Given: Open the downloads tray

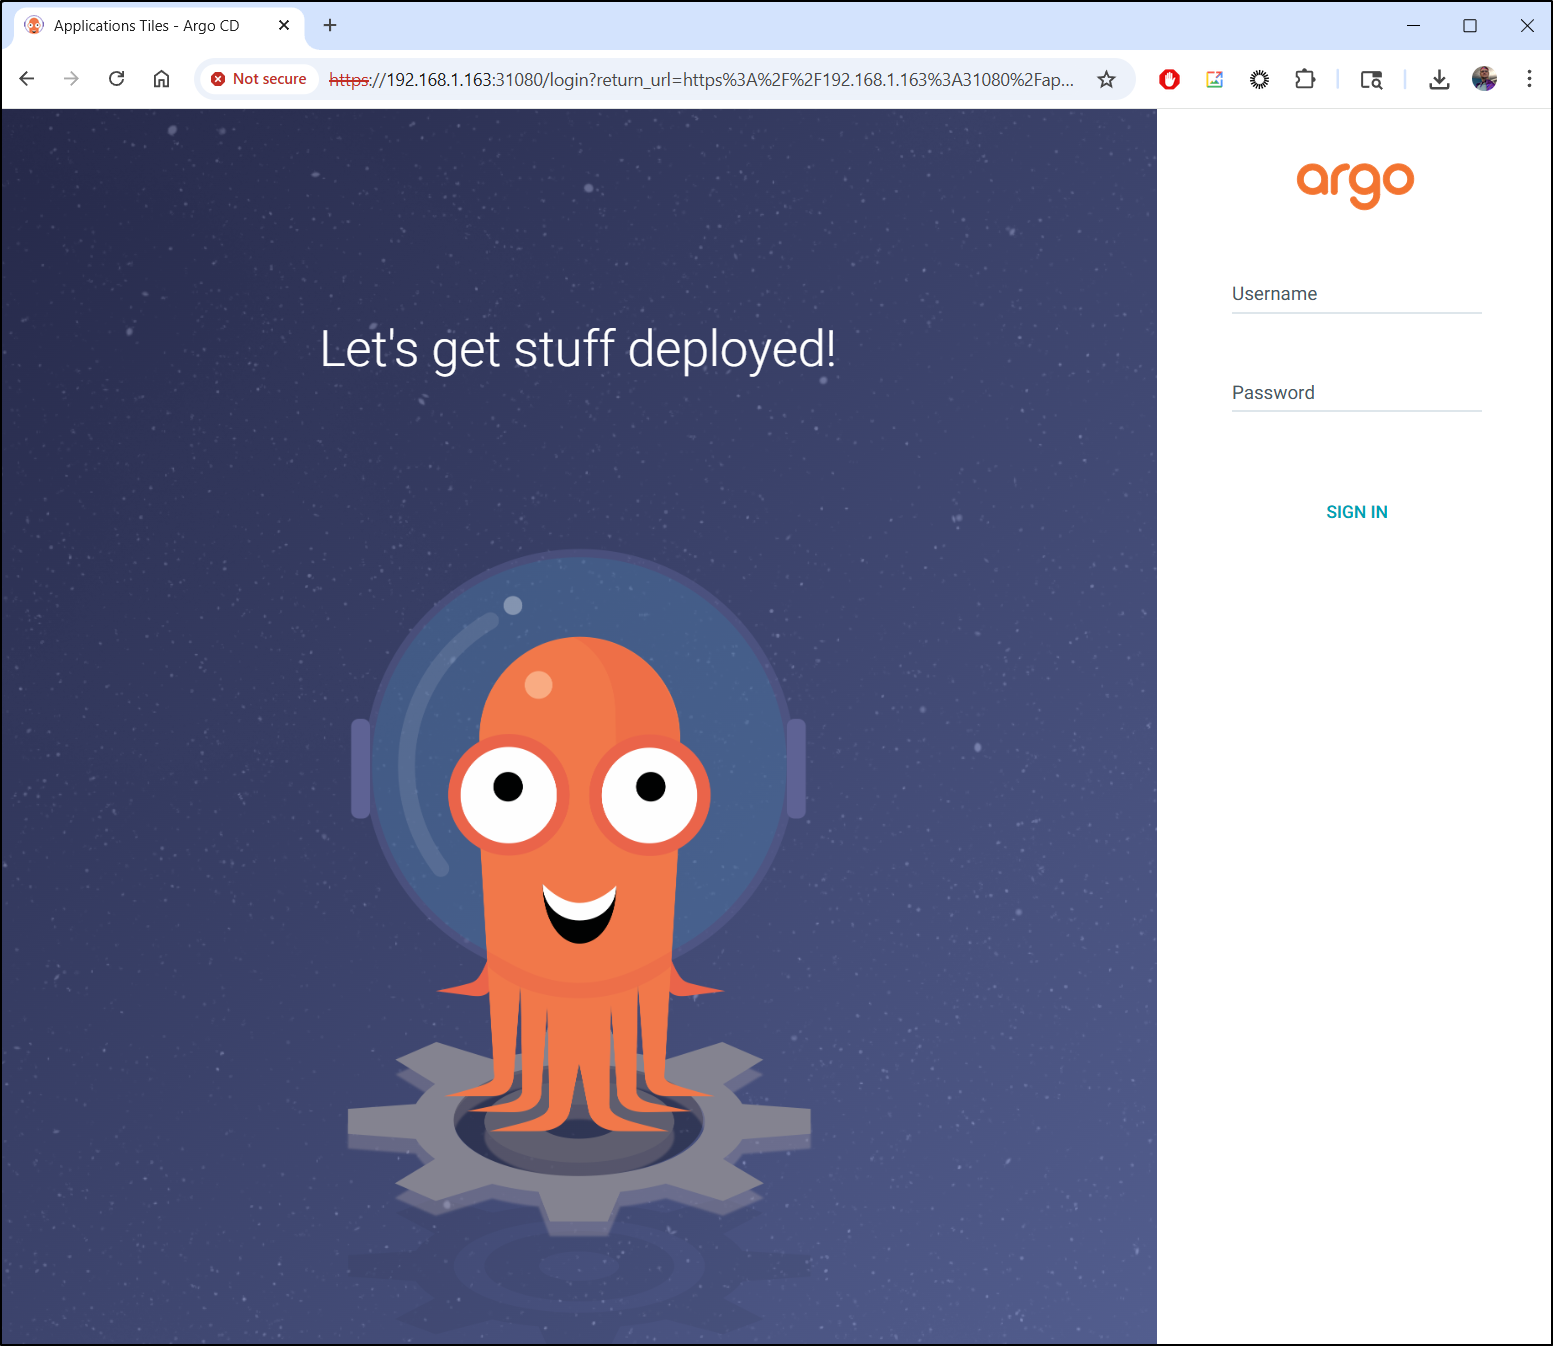Looking at the screenshot, I should coord(1439,79).
